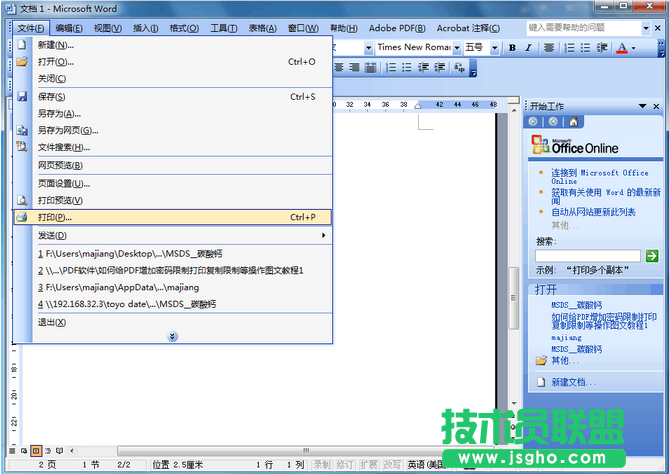The height and width of the screenshot is (474, 669).
Task: Toggle Italic formatting in toolbar
Action: point(528,47)
